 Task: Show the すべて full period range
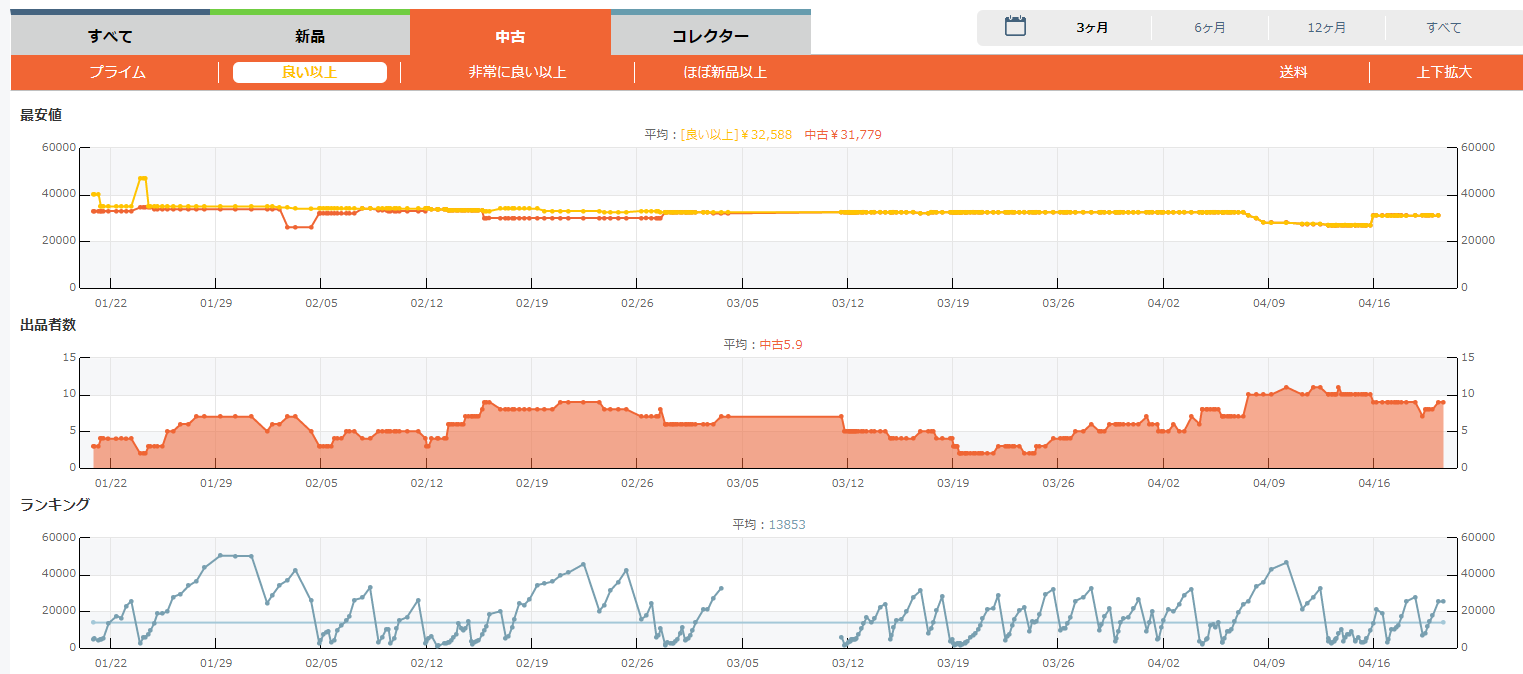pos(1443,28)
